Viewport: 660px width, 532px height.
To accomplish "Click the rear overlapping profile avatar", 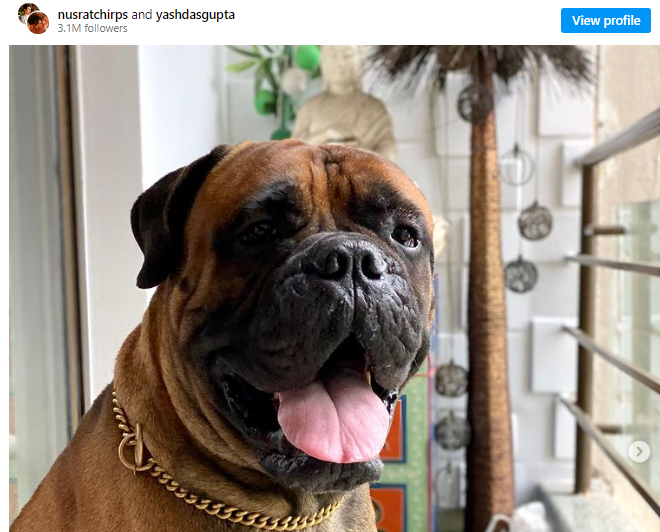I will [x=26, y=12].
